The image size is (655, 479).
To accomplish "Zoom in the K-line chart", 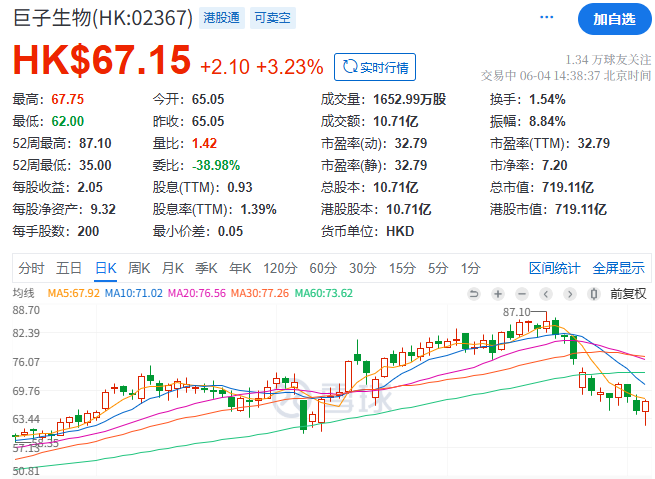I will (498, 294).
